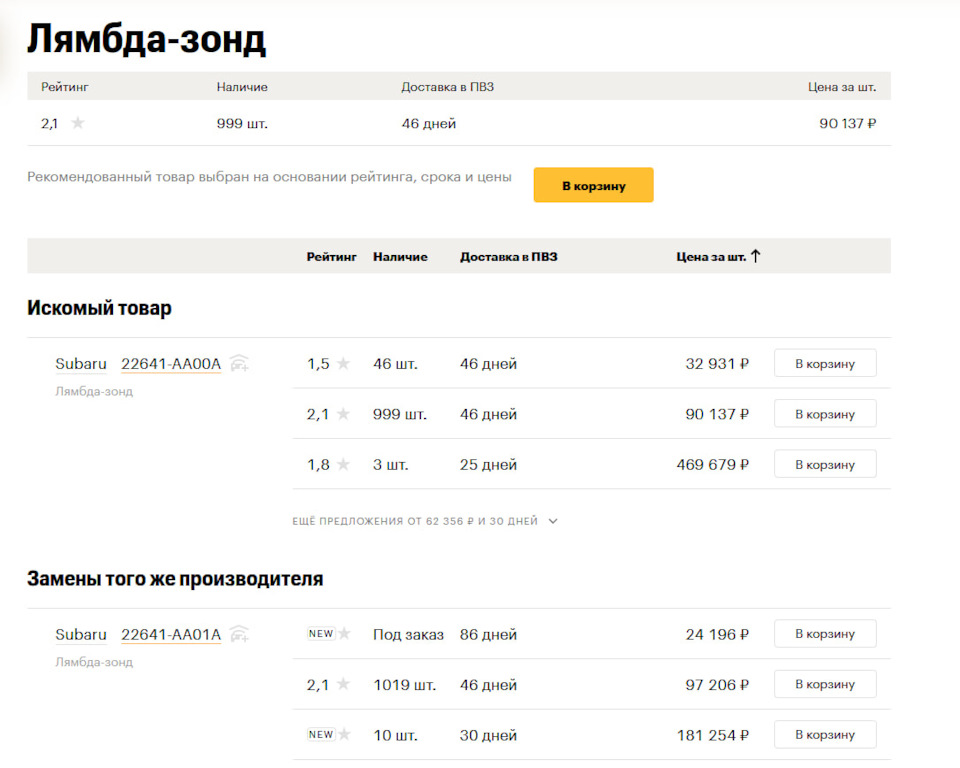
Task: Click "25 дней" delivery cell
Action: (x=488, y=465)
